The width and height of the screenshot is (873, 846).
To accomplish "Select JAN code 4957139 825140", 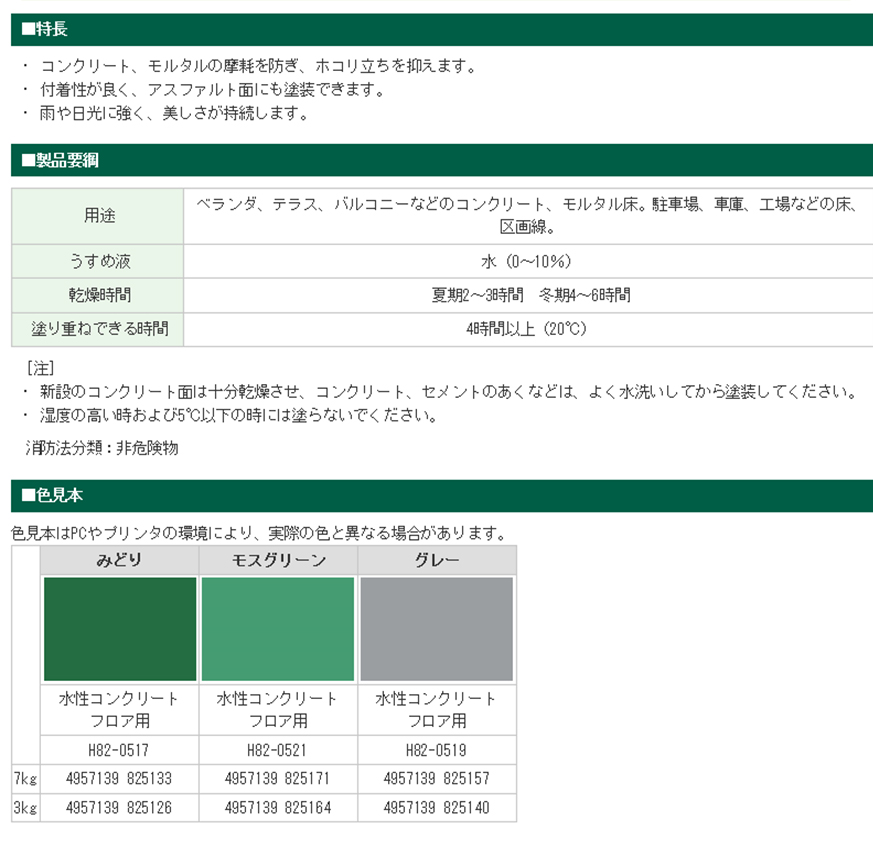I will point(434,807).
